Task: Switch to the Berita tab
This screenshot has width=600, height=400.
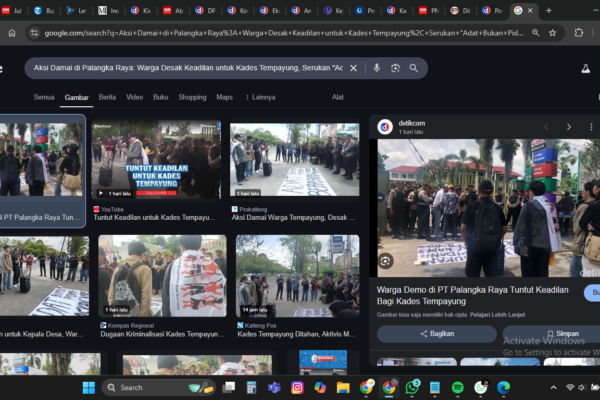Action: [x=107, y=97]
